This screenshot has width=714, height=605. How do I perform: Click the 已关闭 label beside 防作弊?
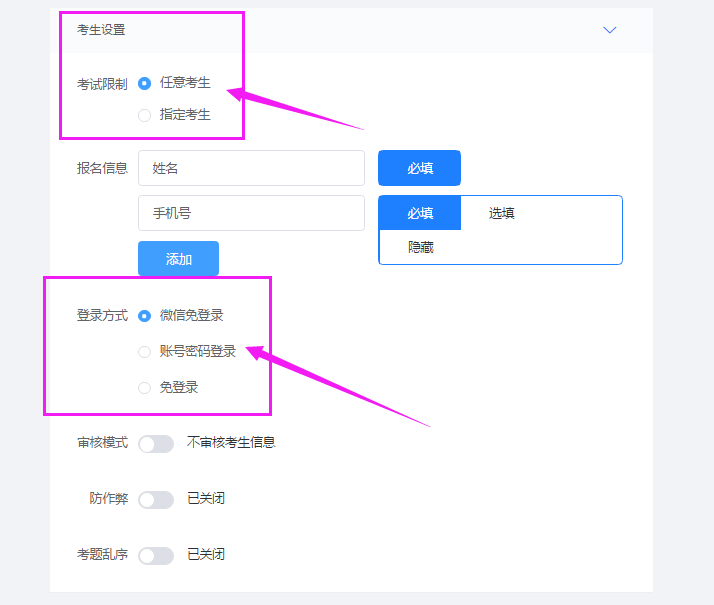coord(206,498)
